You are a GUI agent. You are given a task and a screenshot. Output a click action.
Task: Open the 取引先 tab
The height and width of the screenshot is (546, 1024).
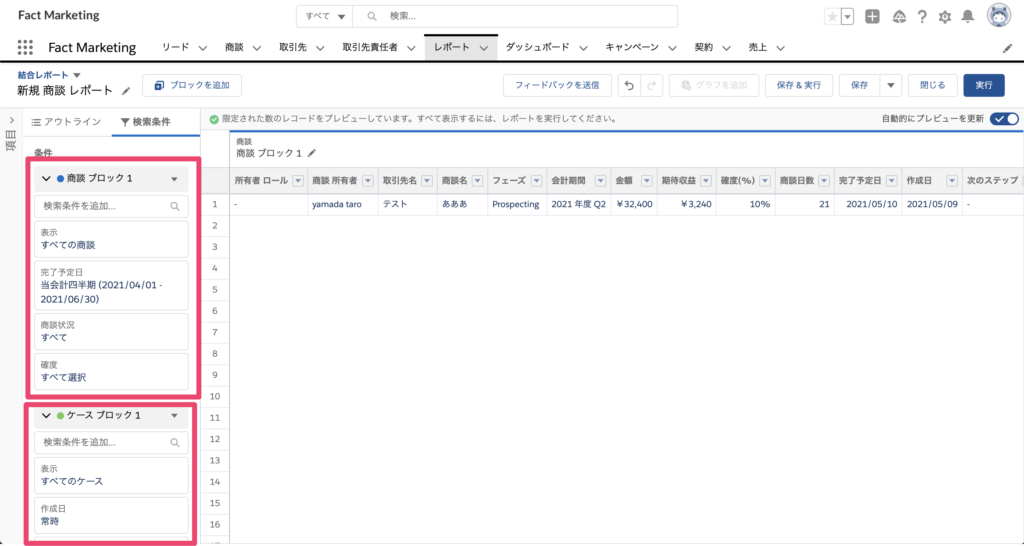(x=293, y=47)
